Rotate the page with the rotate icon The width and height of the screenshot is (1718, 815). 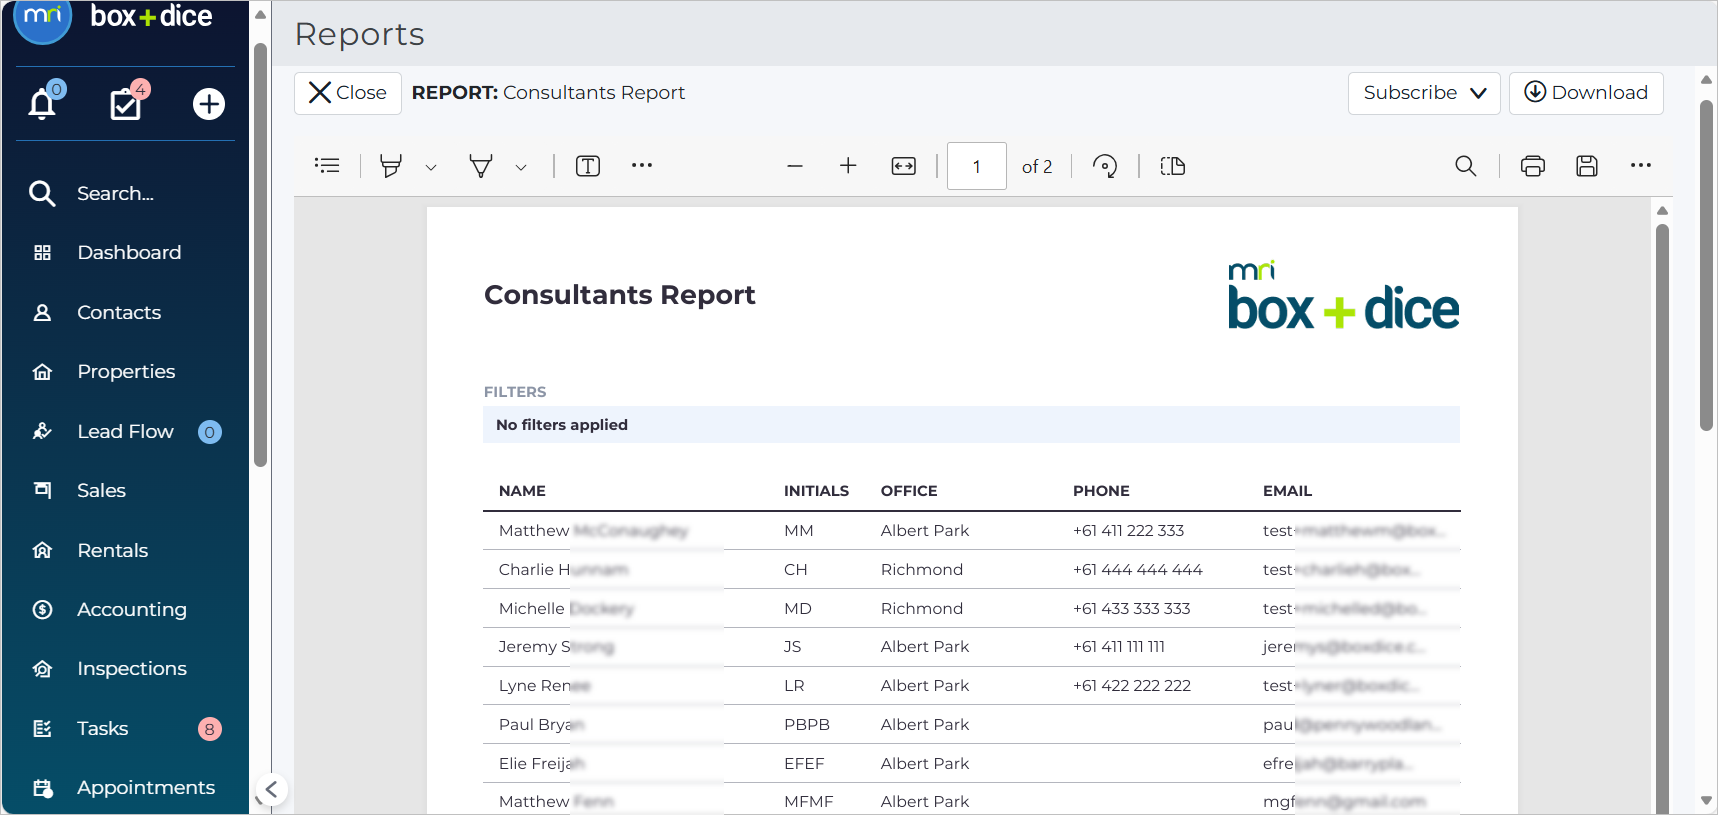coord(1105,166)
